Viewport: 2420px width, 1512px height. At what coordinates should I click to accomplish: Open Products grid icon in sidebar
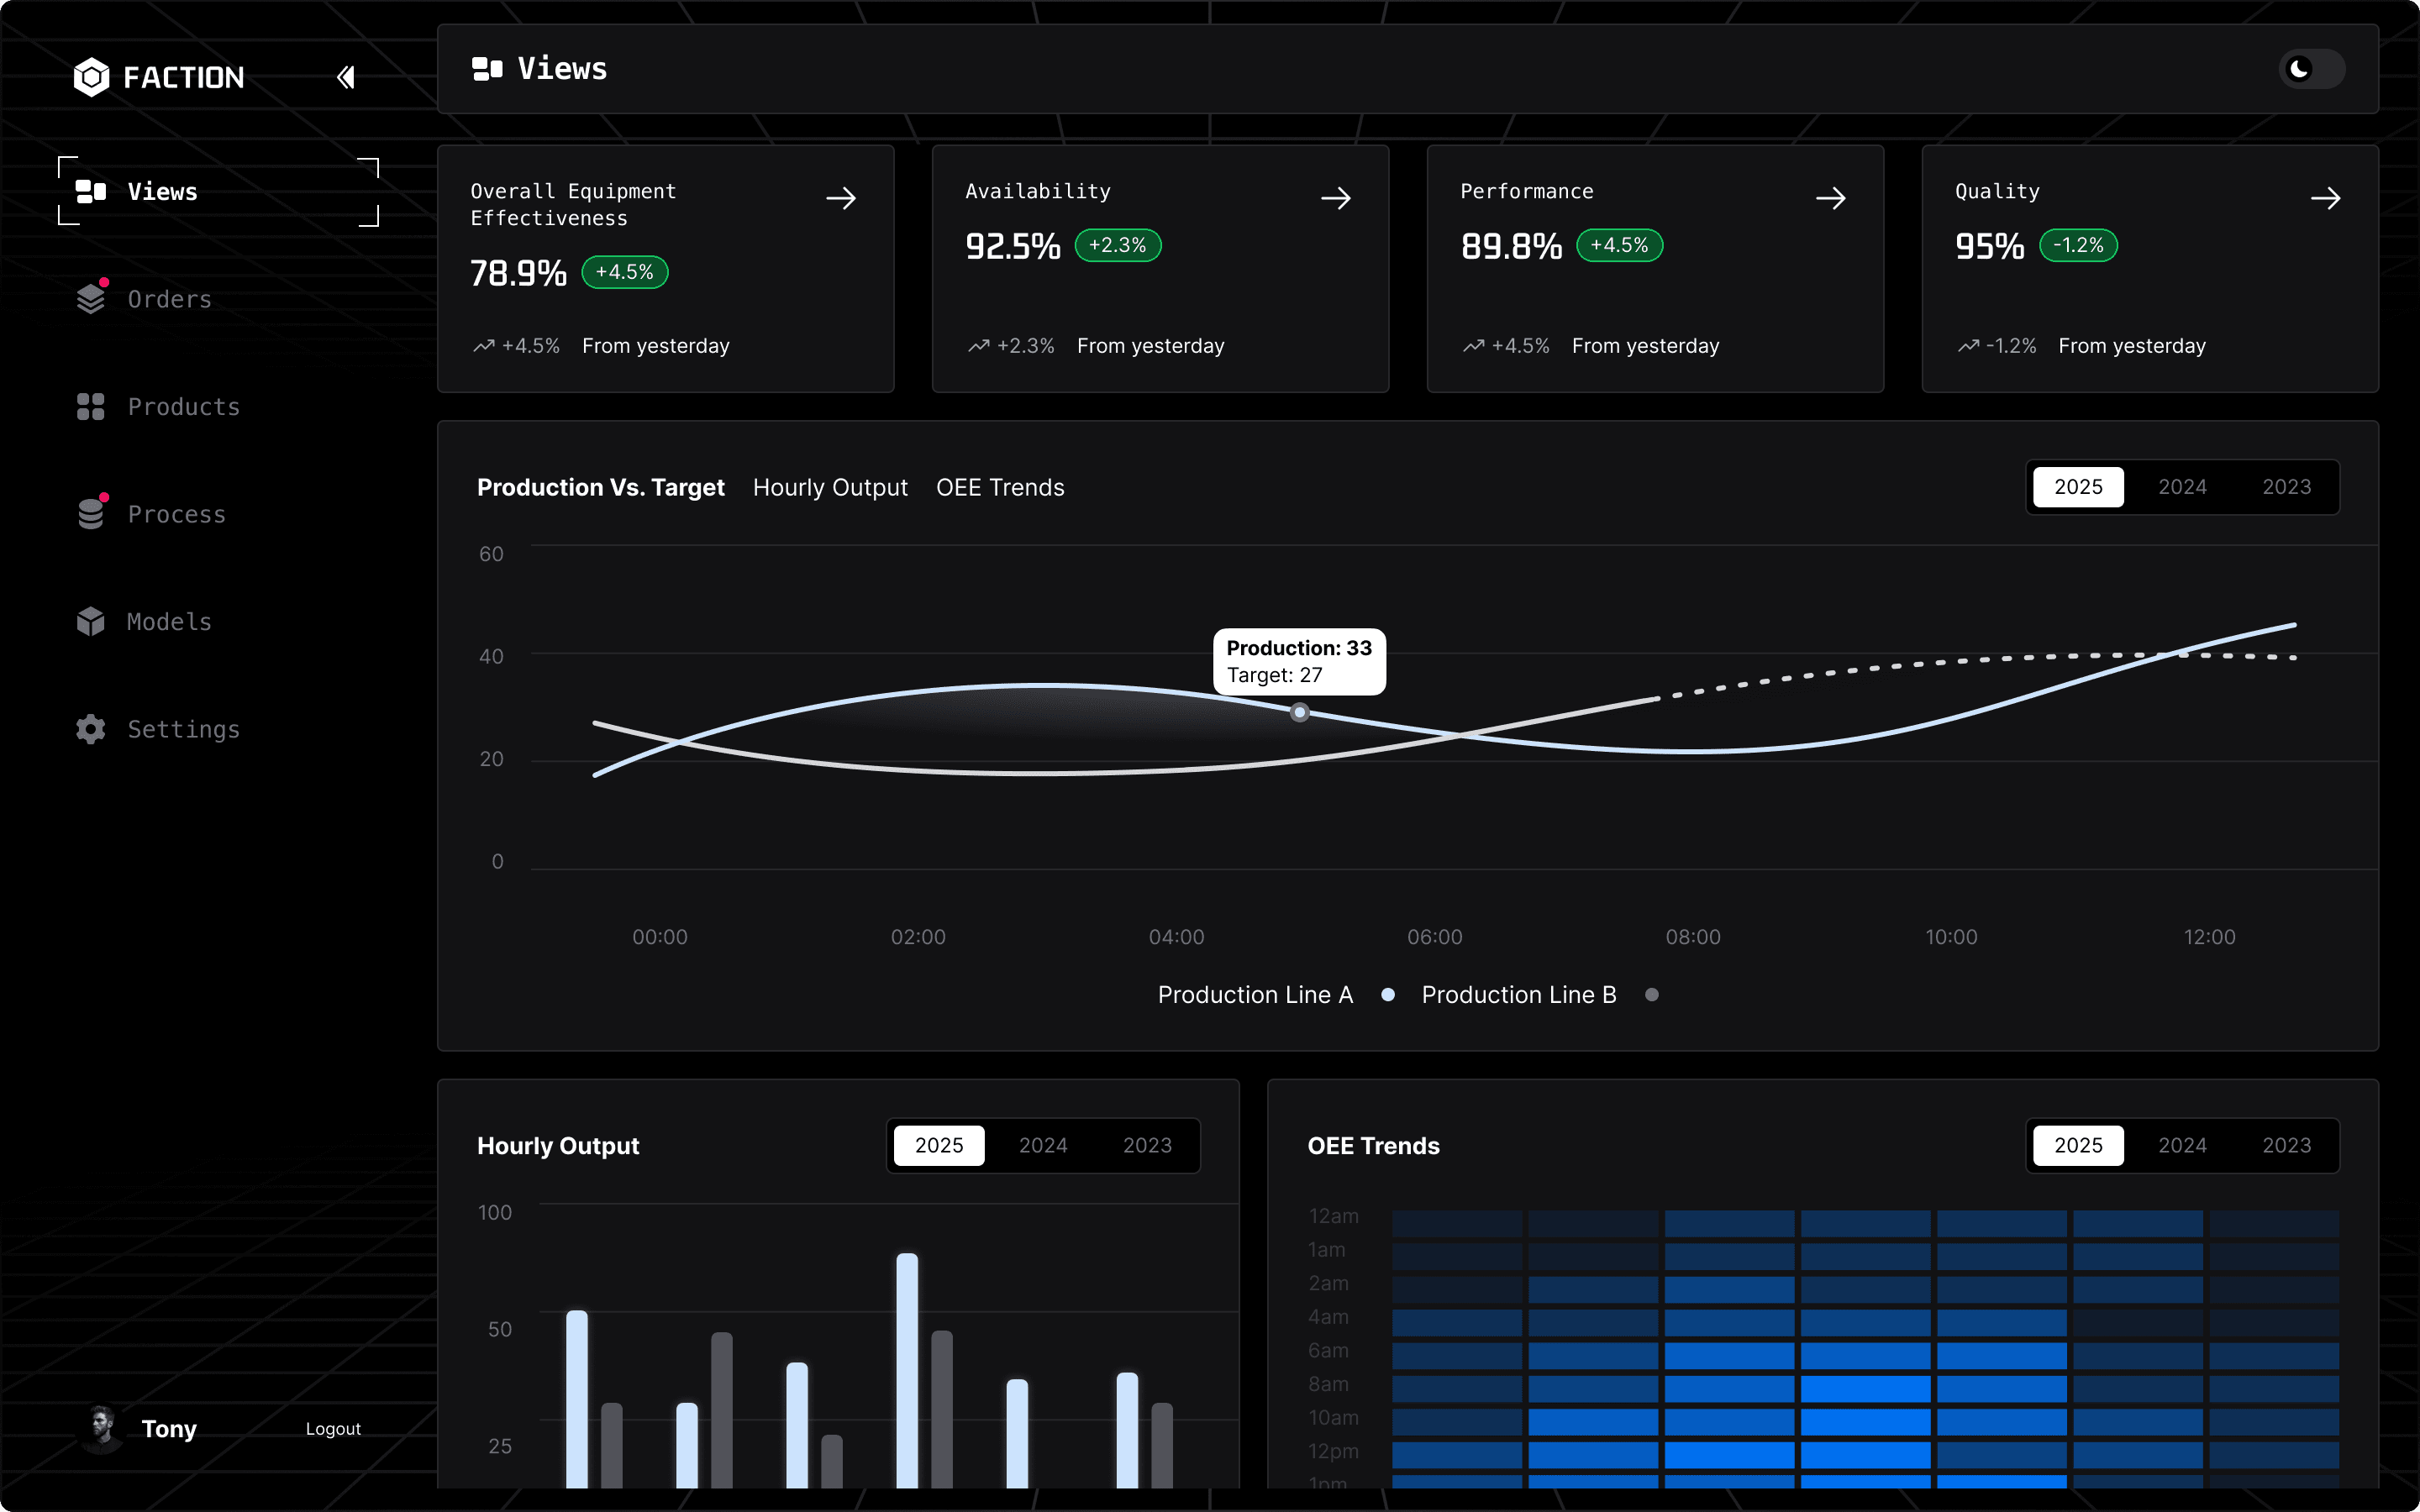pos(91,406)
